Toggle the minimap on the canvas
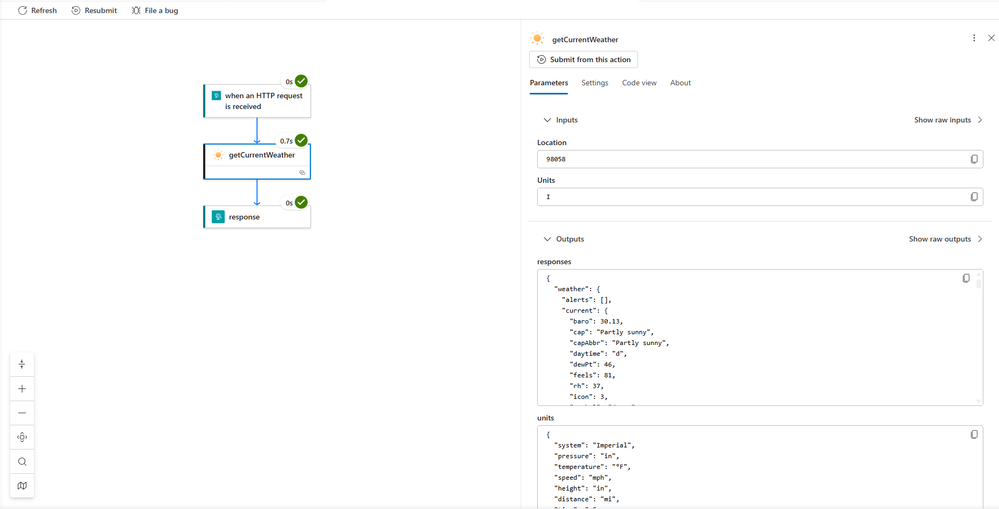The image size is (999, 509). 22,486
